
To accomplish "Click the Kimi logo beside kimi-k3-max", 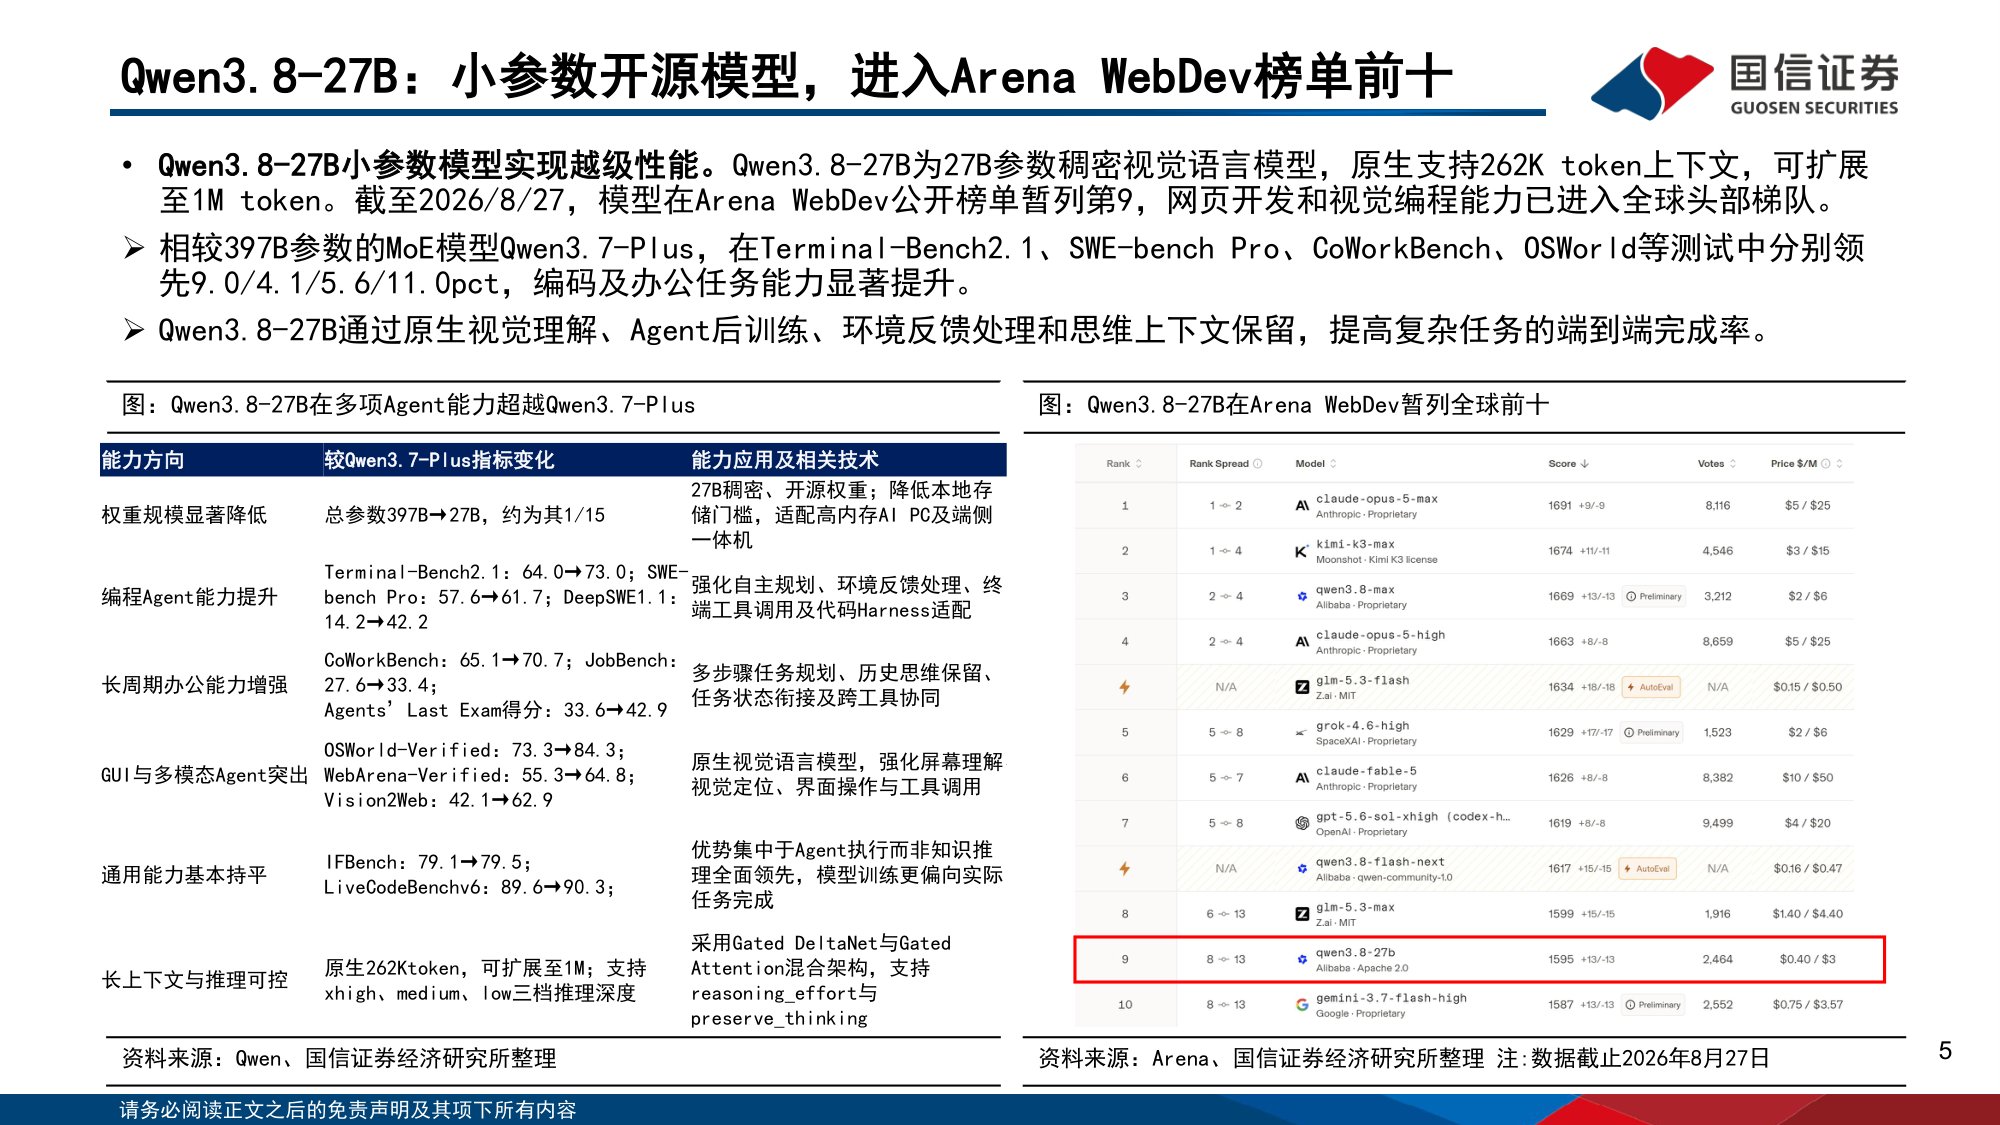I will click(x=1302, y=551).
